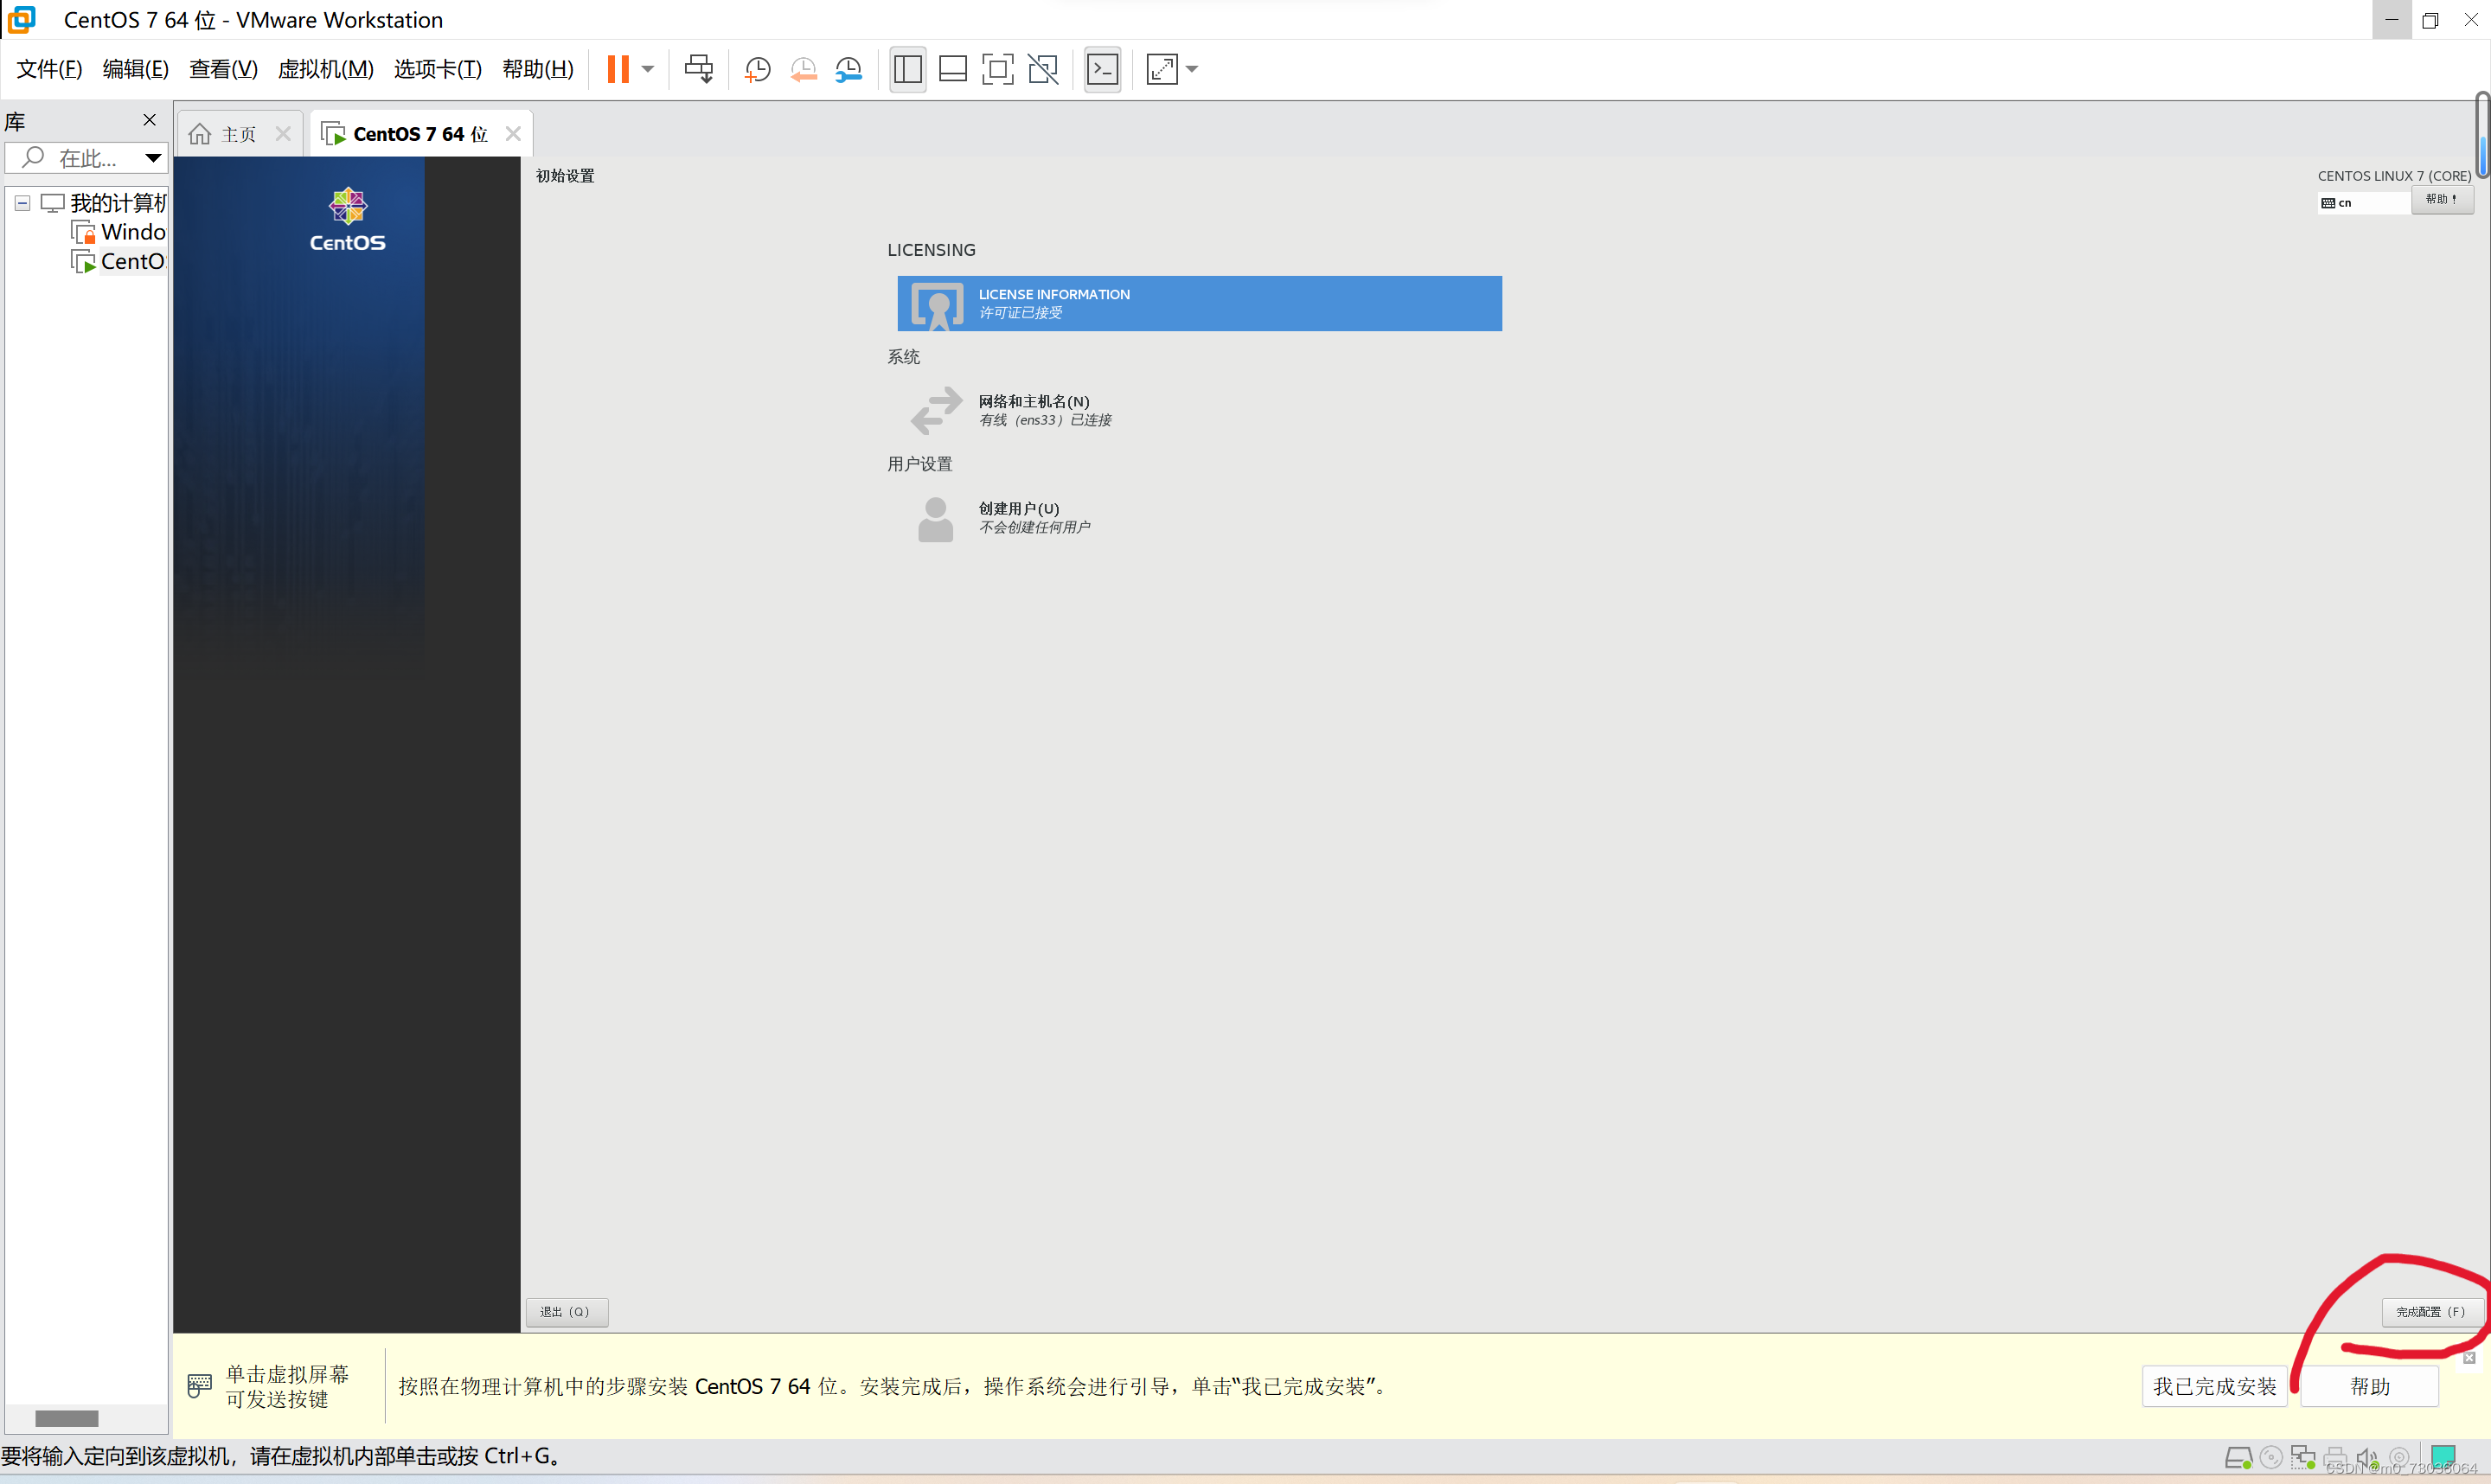The image size is (2491, 1484).
Task: Enter full screen mode icon
Action: pyautogui.click(x=997, y=69)
